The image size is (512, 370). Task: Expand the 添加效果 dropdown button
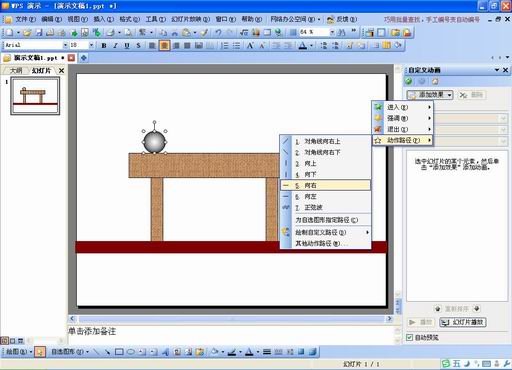pyautogui.click(x=430, y=95)
